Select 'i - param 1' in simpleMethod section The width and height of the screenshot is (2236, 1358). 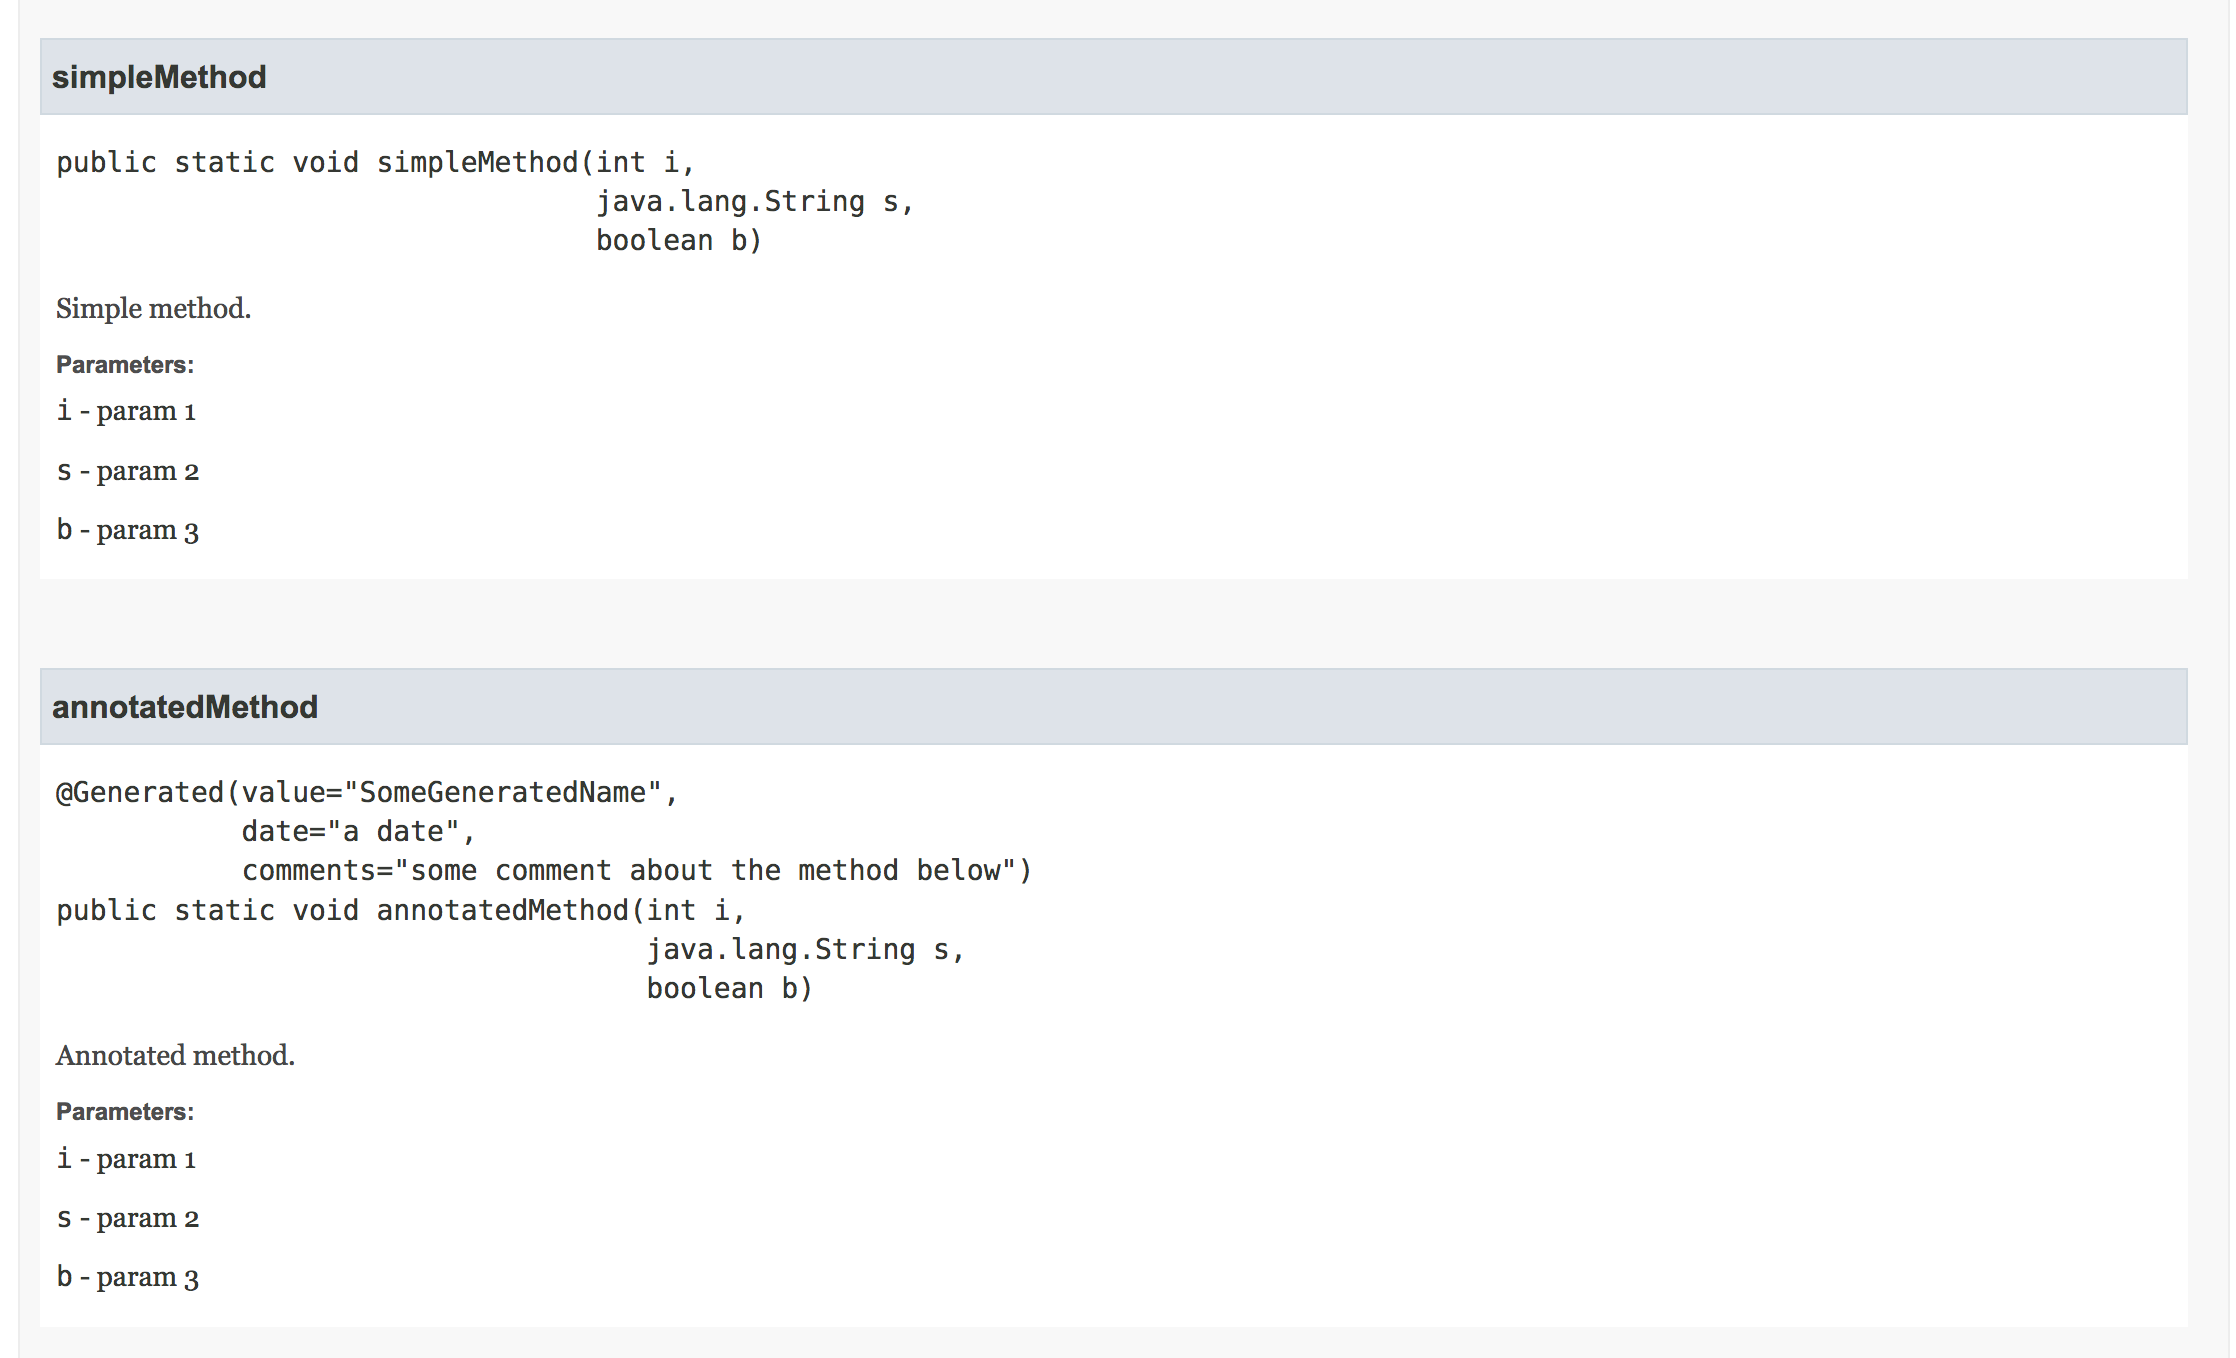coord(126,411)
